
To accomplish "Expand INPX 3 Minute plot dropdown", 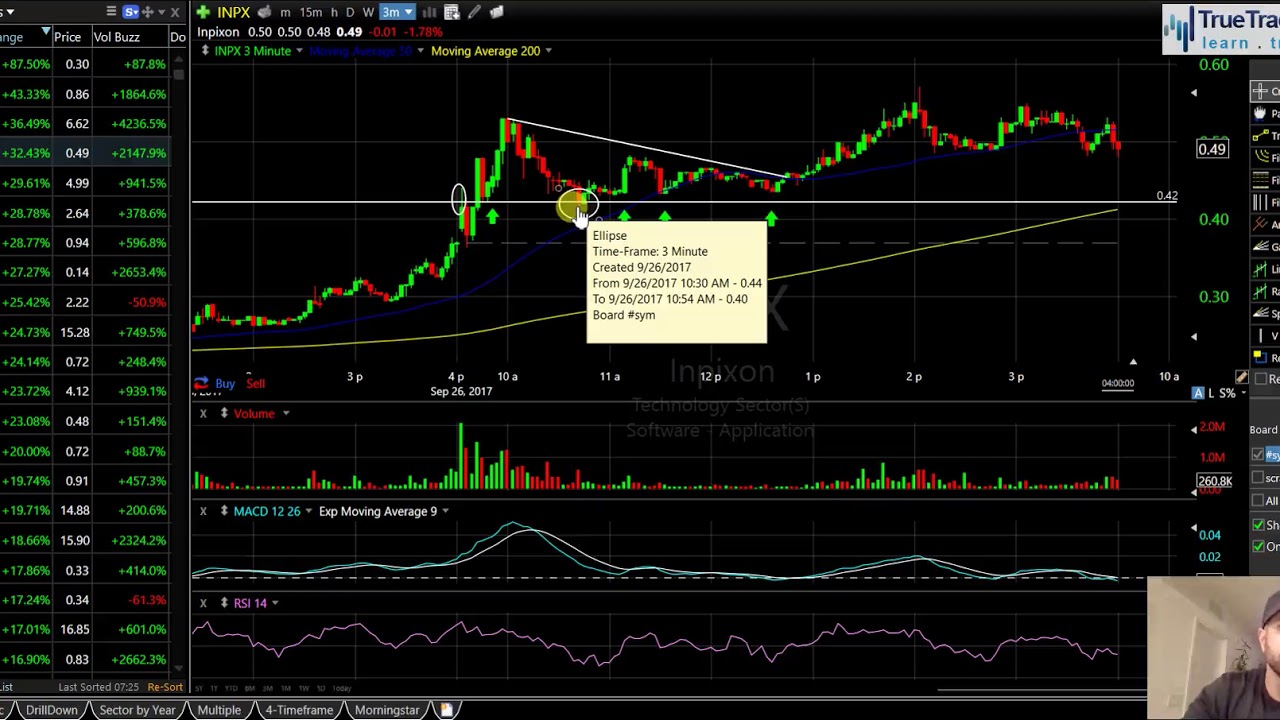I will [x=299, y=51].
